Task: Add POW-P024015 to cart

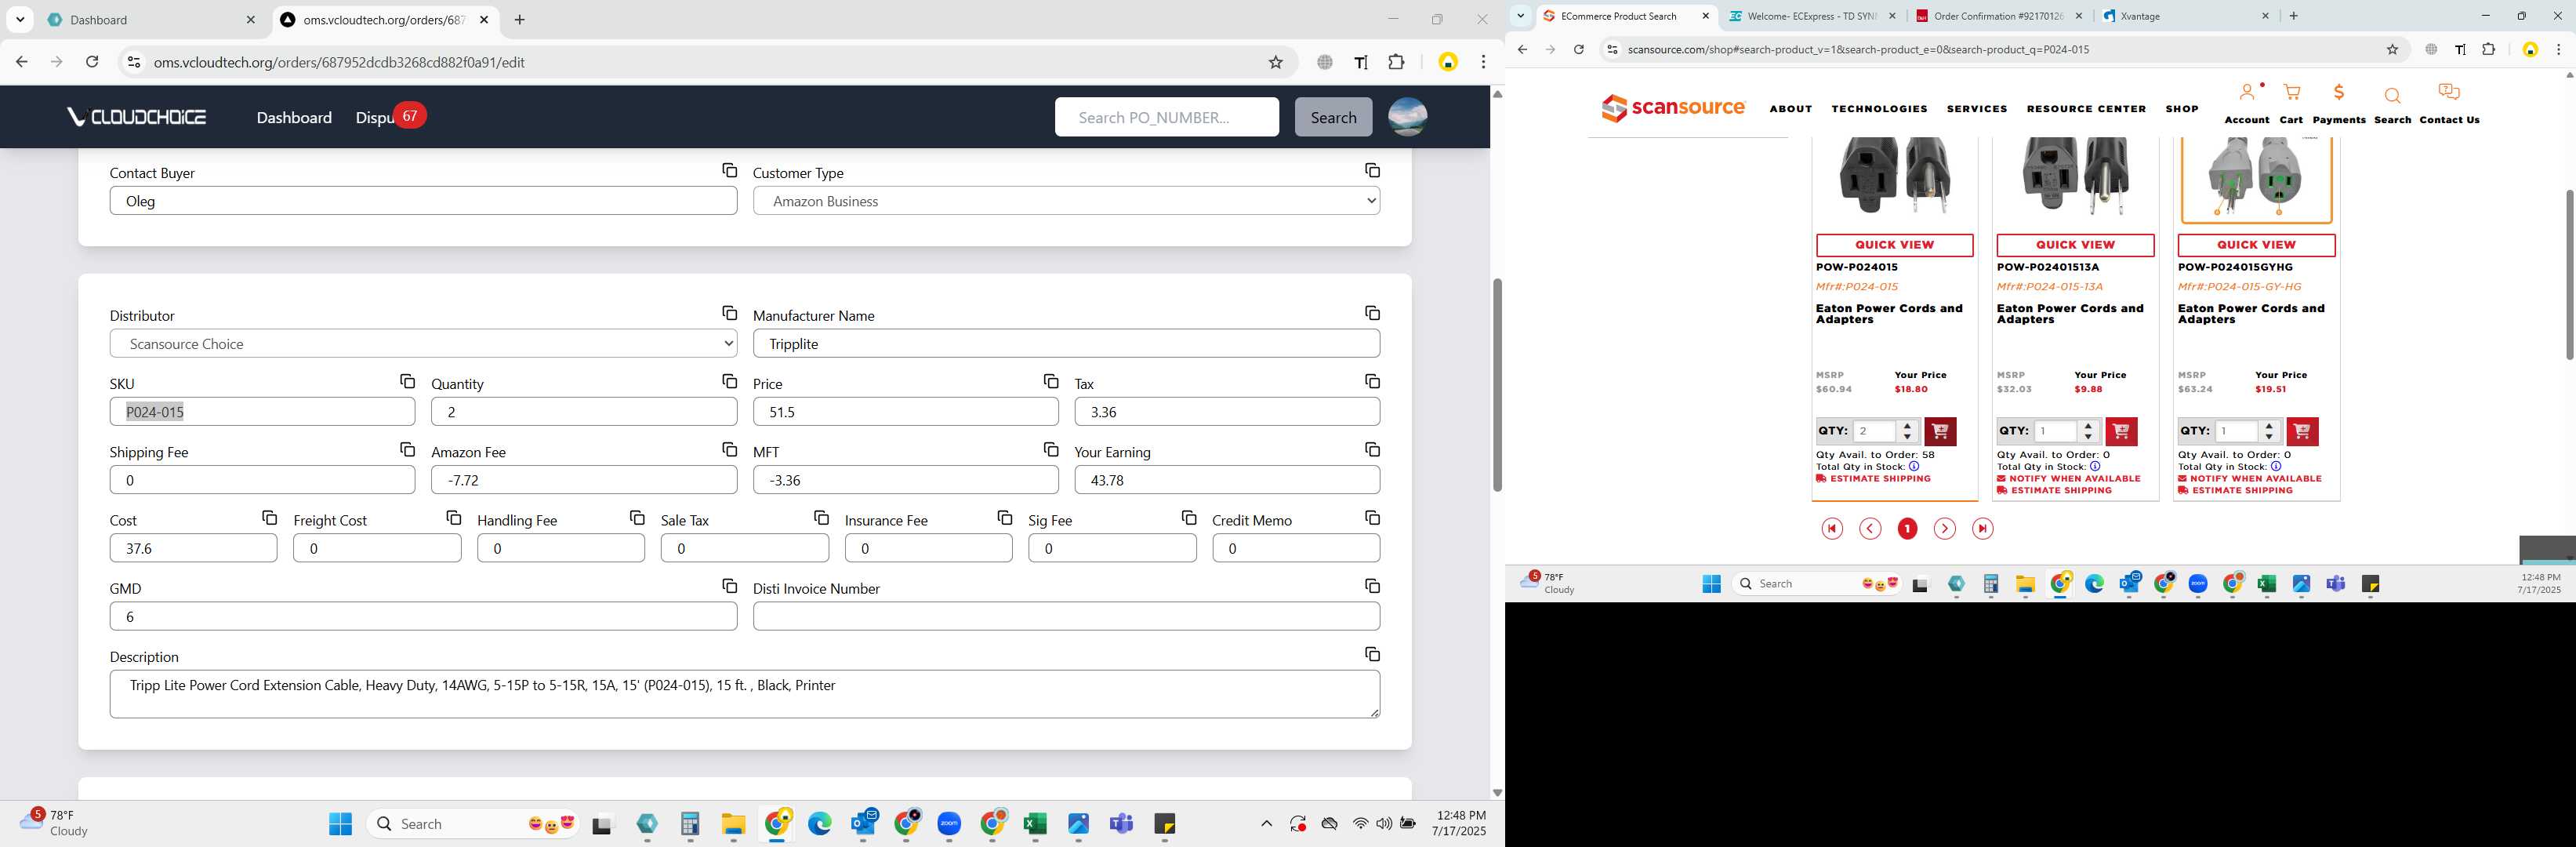Action: click(1940, 431)
